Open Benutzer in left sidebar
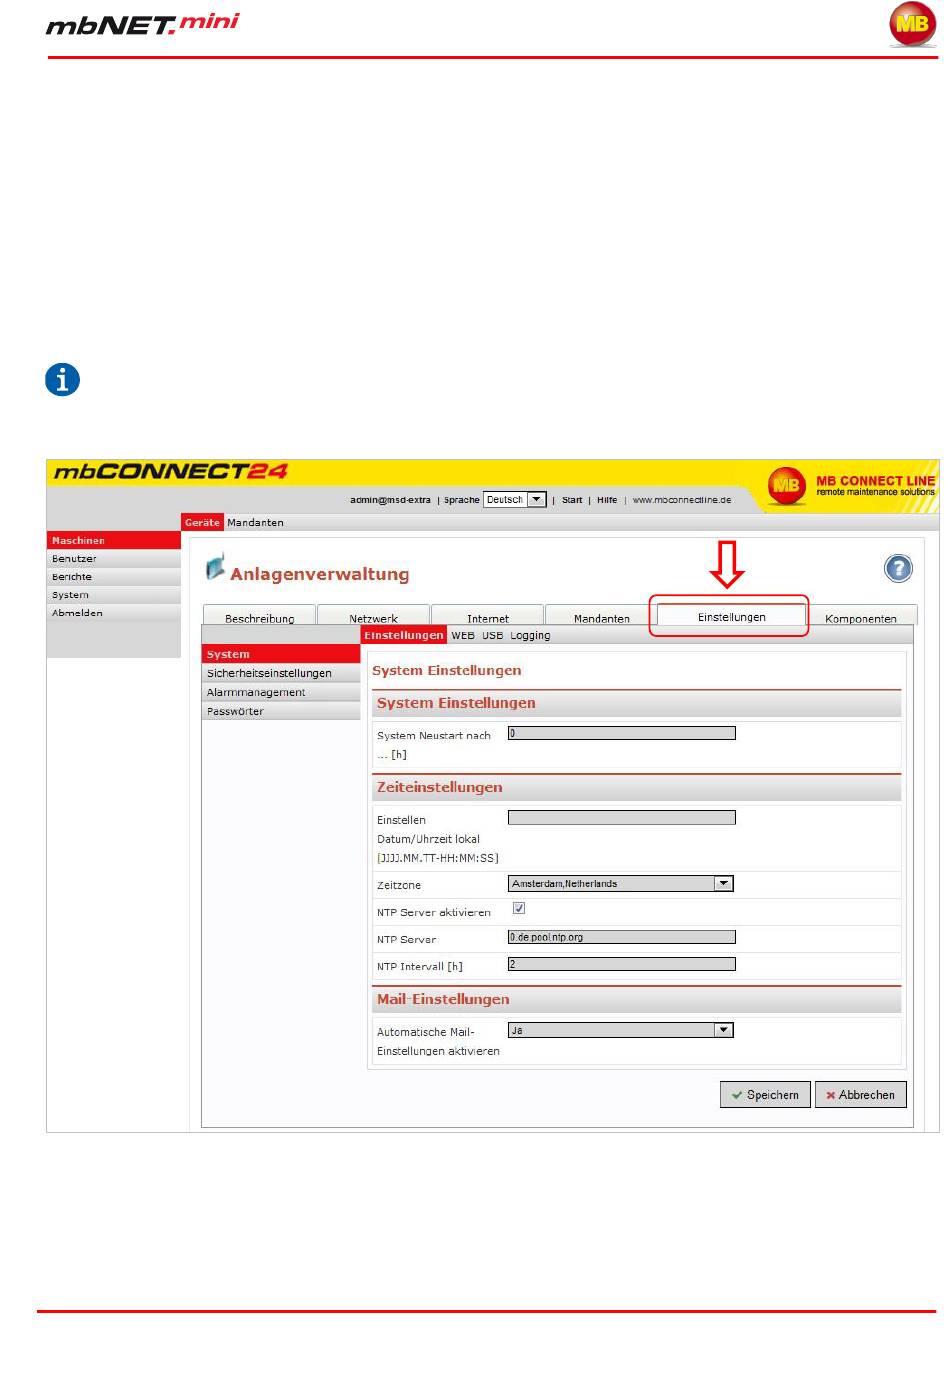Screen dimensions: 950x1378 click(114, 558)
